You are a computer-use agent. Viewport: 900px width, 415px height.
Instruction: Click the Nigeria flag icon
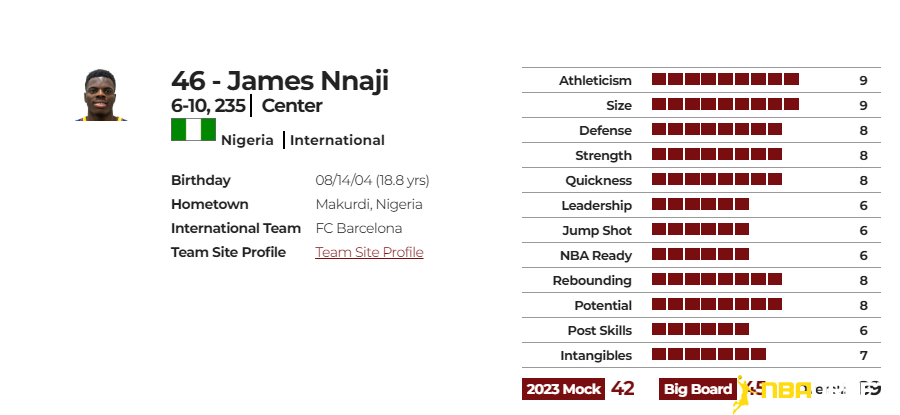193,130
